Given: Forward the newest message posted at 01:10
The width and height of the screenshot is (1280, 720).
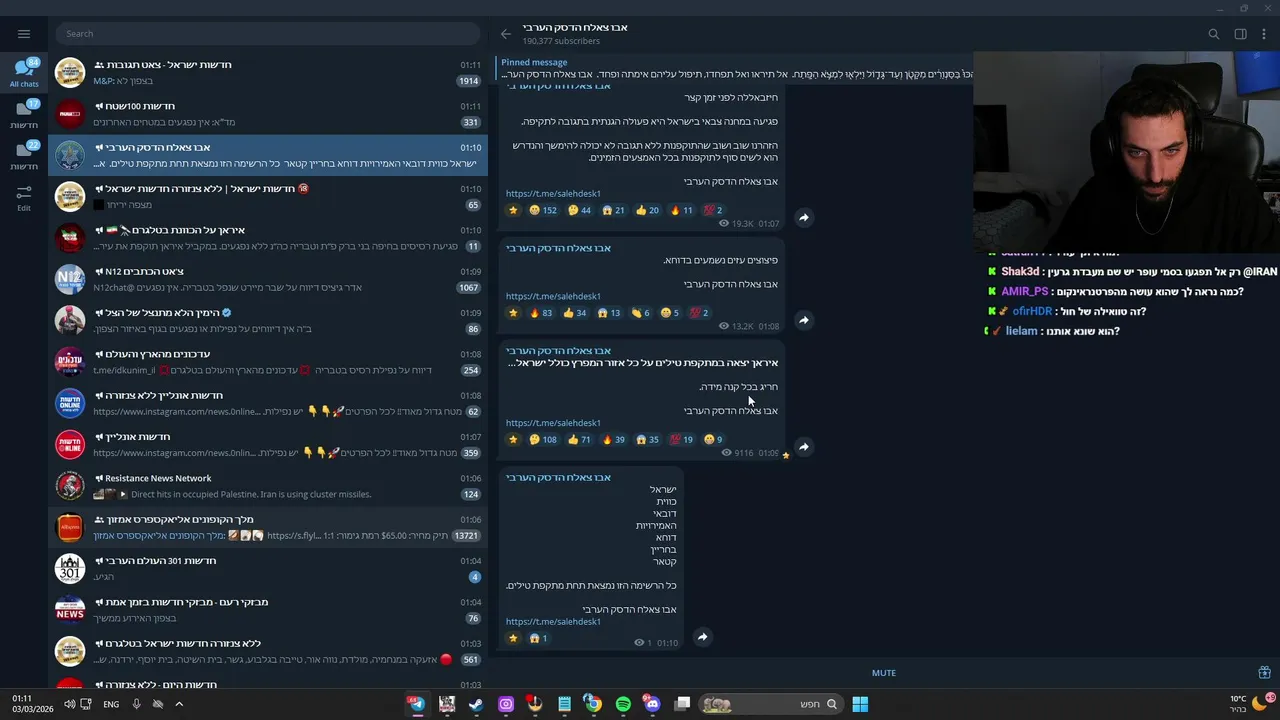Looking at the screenshot, I should click(702, 637).
